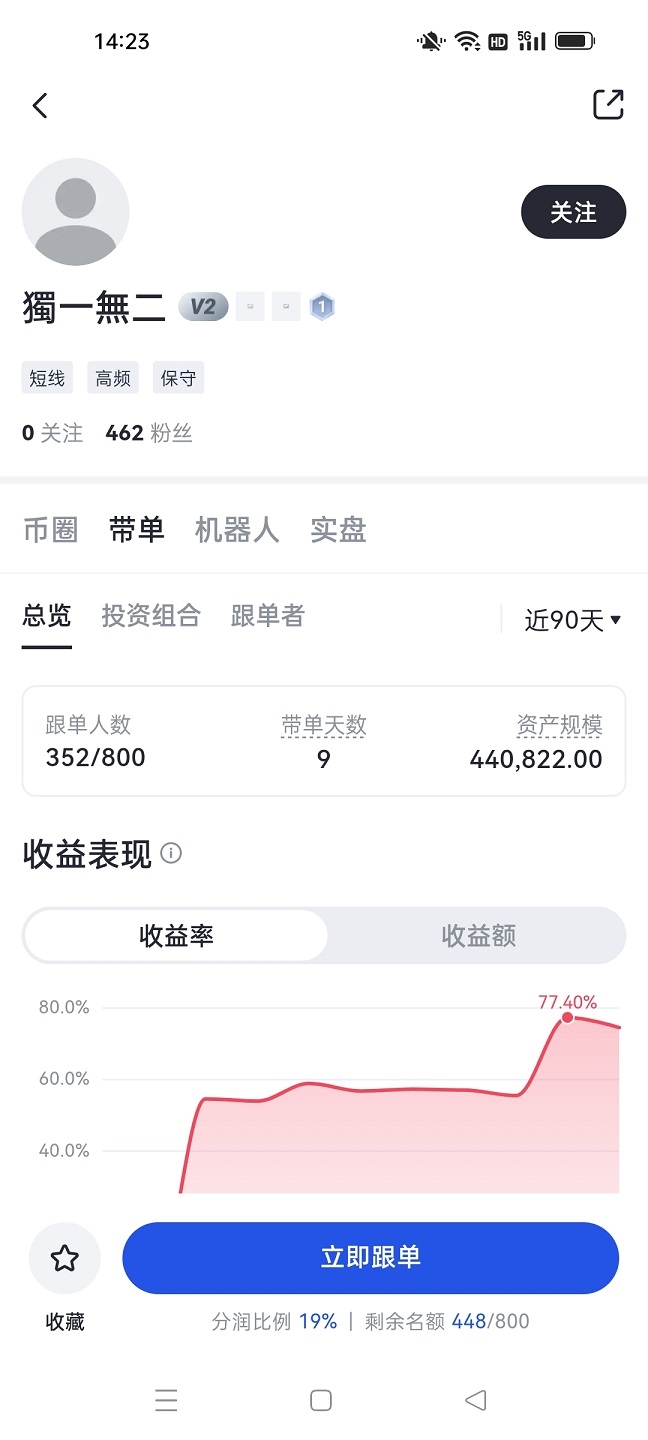Toggle the 收益率 view in the chart switcher

(176, 936)
